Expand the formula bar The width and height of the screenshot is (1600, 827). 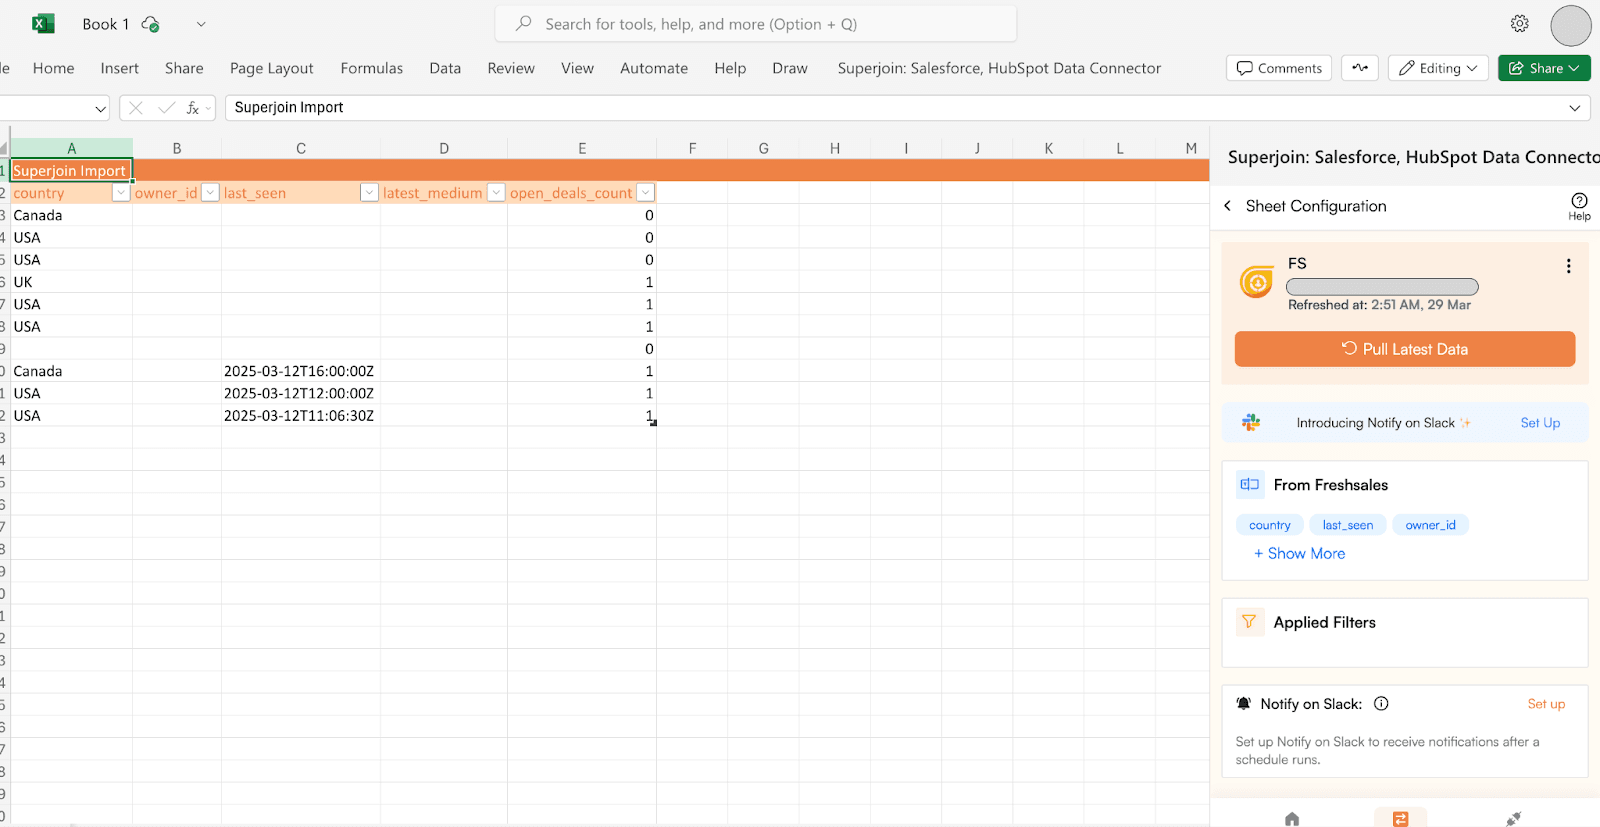(1575, 108)
